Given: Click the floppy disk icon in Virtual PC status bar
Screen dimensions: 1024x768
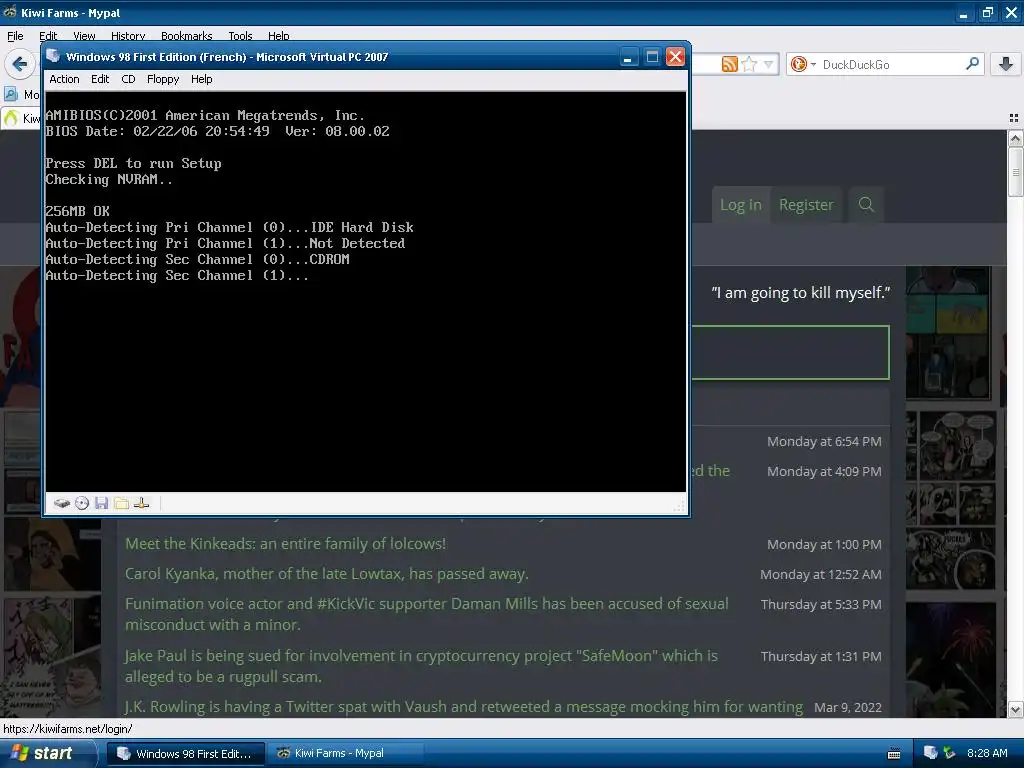Looking at the screenshot, I should pos(101,503).
